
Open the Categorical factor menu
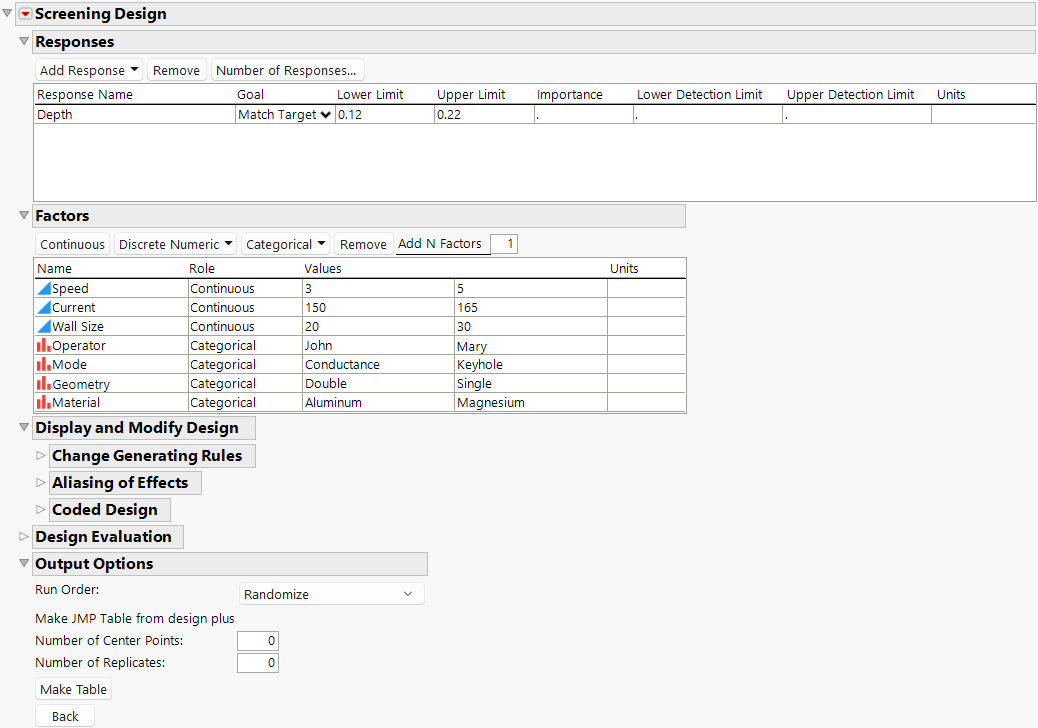286,244
